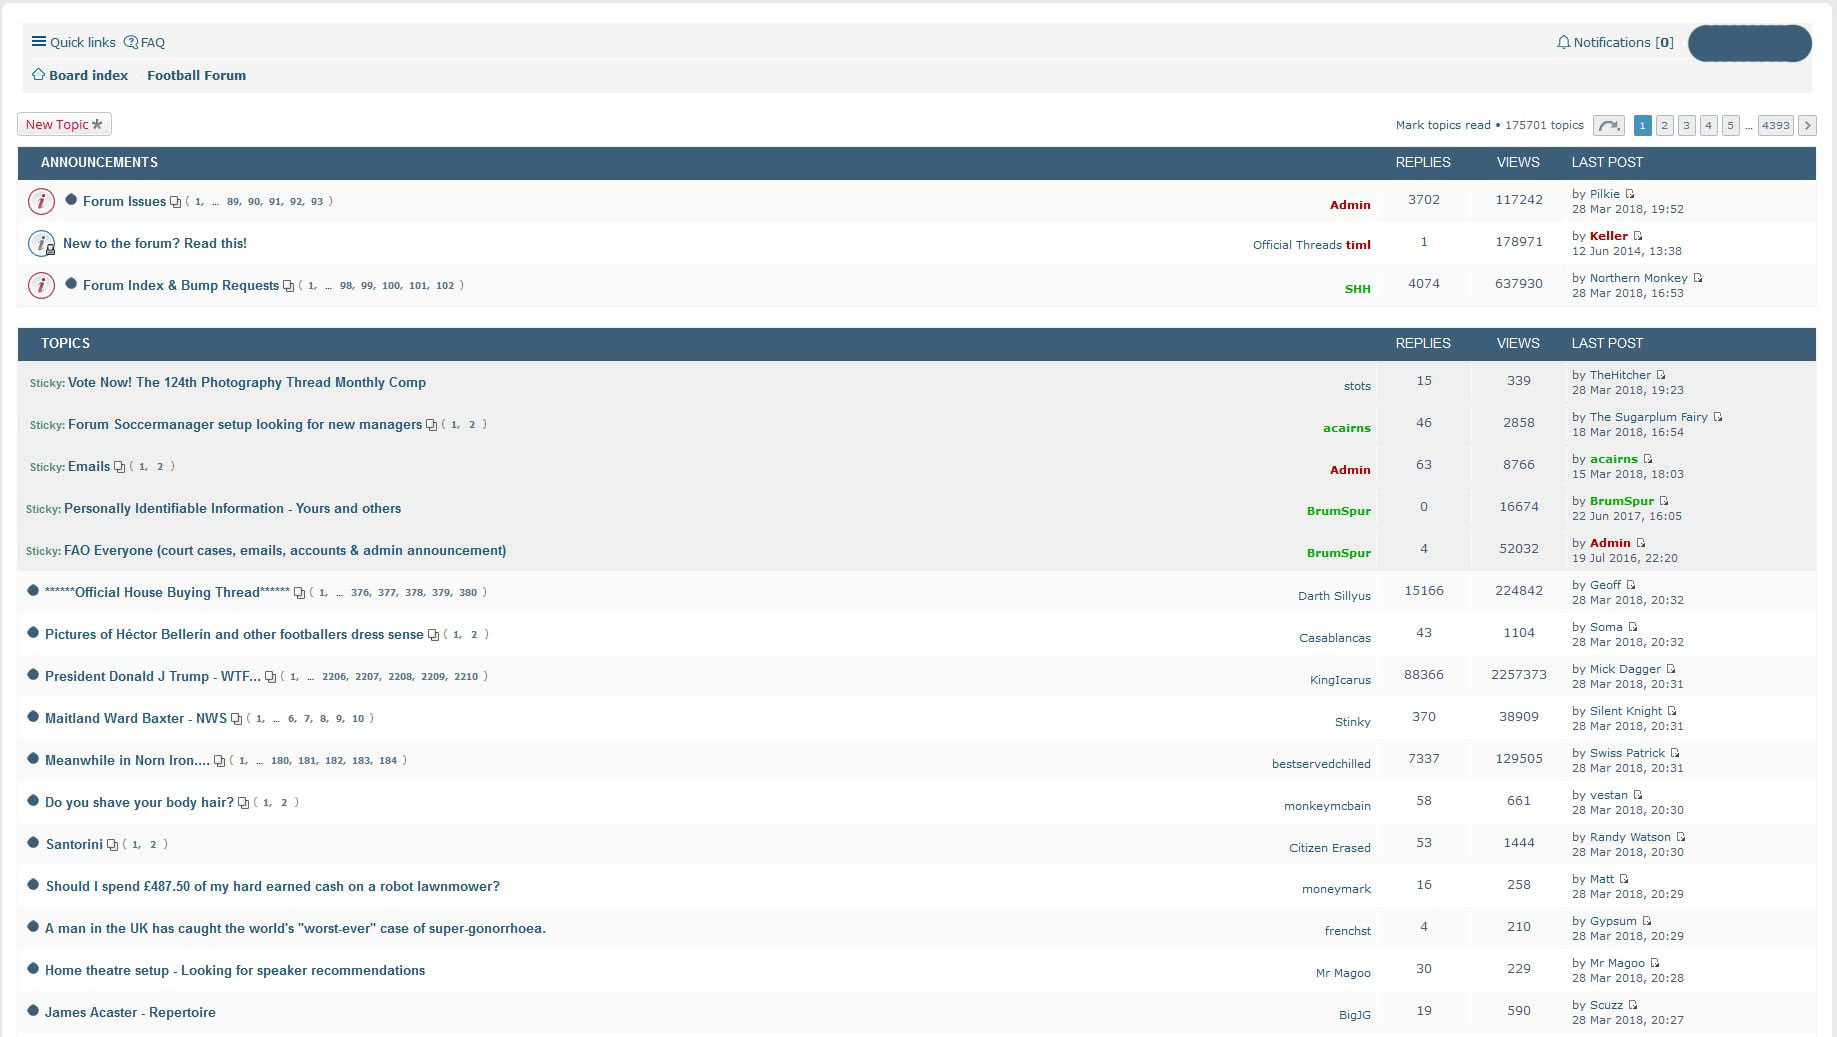Open the Santorini topic
The image size is (1837, 1037).
coord(74,844)
